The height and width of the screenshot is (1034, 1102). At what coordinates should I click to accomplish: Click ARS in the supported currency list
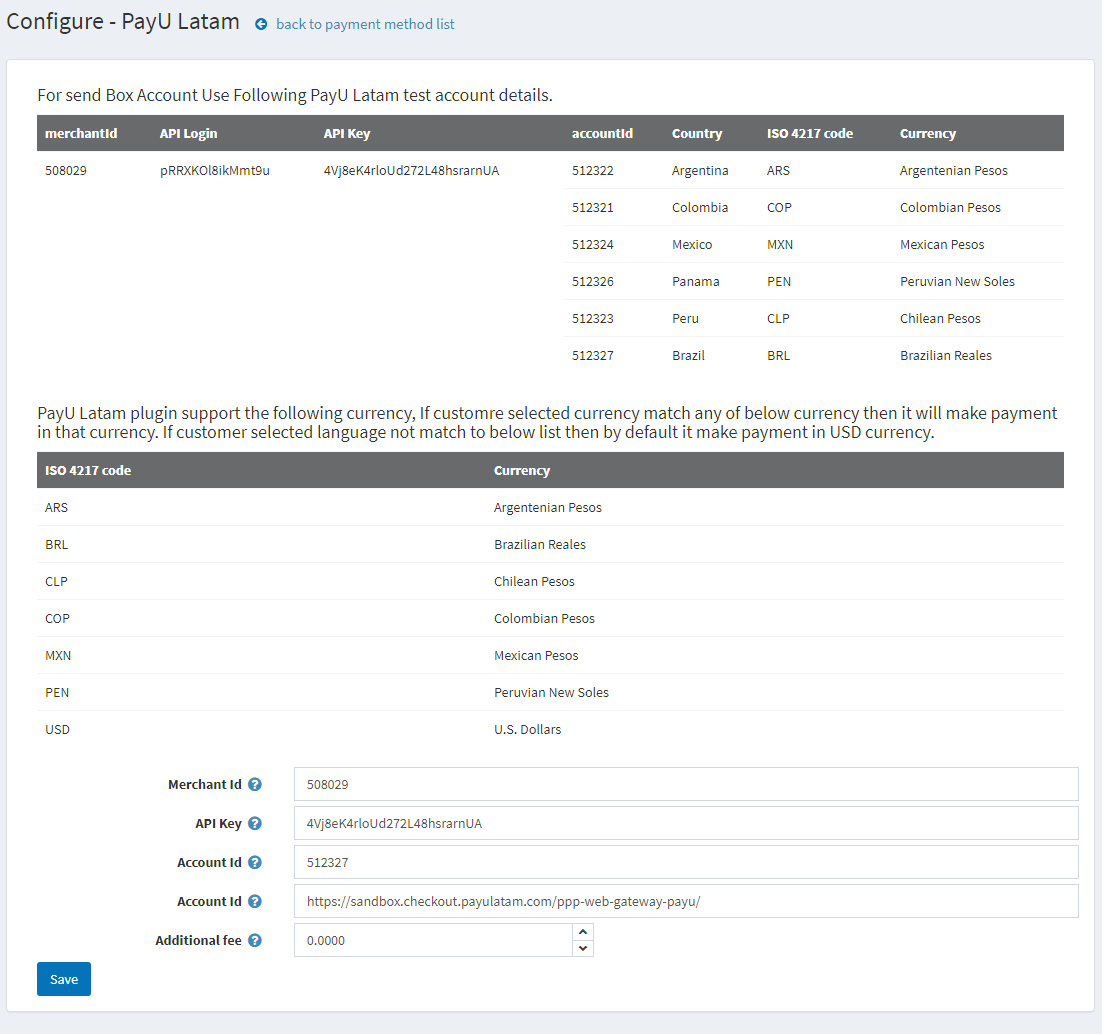tap(57, 508)
